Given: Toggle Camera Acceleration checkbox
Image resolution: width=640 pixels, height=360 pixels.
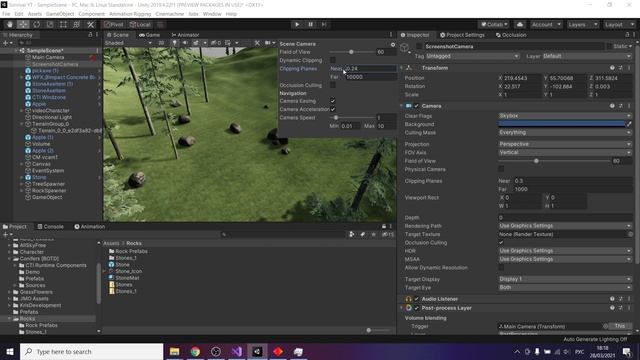Looking at the screenshot, I should [x=333, y=109].
